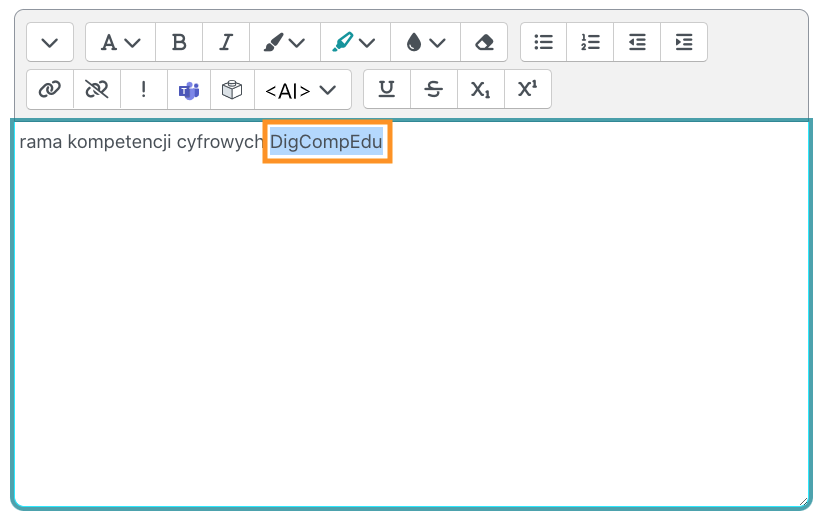Clear formatting with the eraser icon

coord(484,43)
